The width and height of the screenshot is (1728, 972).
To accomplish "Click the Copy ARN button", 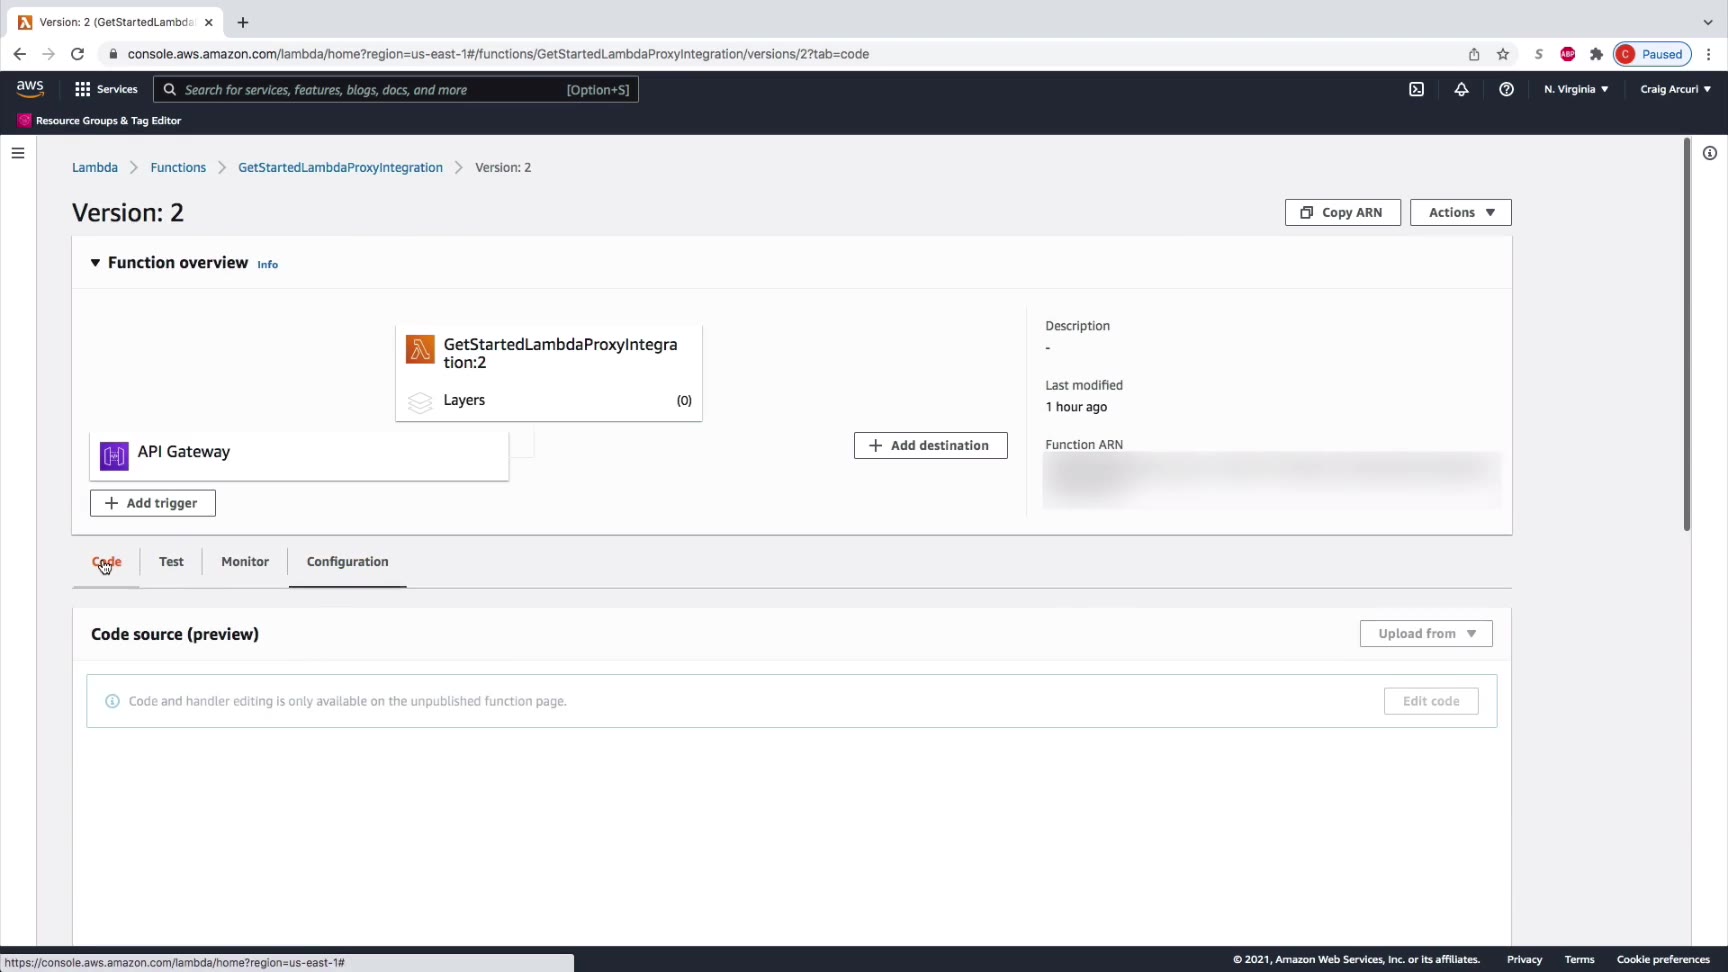I will 1343,212.
